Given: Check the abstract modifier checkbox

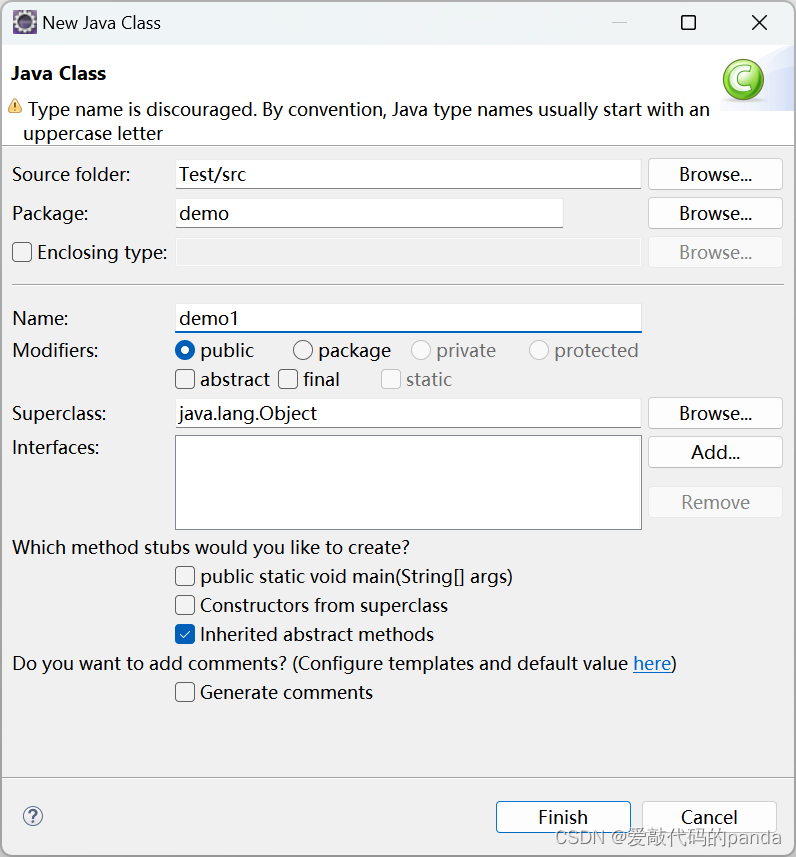Looking at the screenshot, I should (x=185, y=379).
